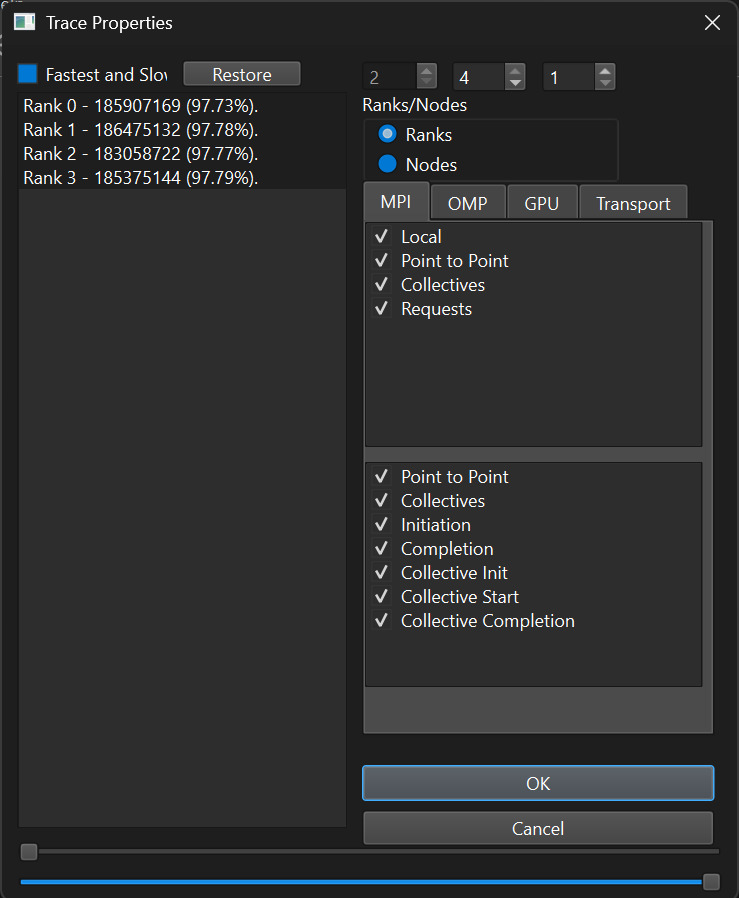Confirm with the OK button
This screenshot has width=739, height=898.
538,783
